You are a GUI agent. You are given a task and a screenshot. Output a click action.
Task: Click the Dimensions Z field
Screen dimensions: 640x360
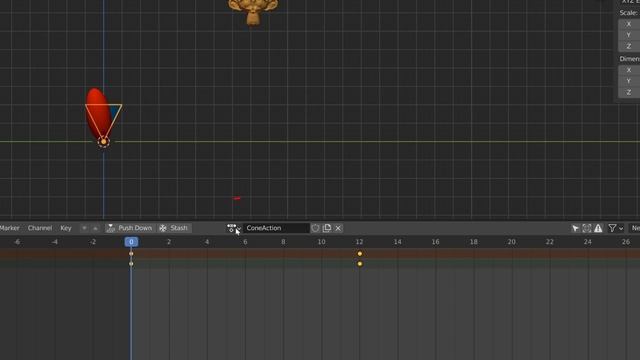(x=629, y=92)
